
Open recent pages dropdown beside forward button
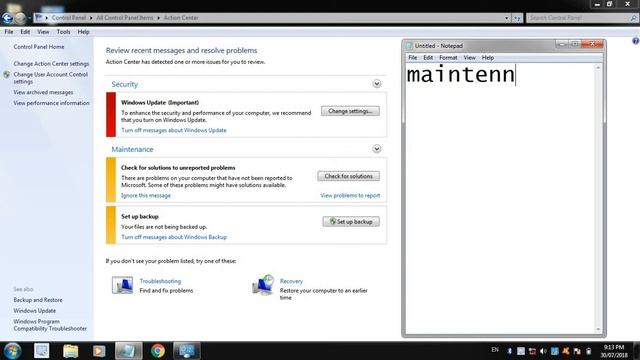coord(29,18)
